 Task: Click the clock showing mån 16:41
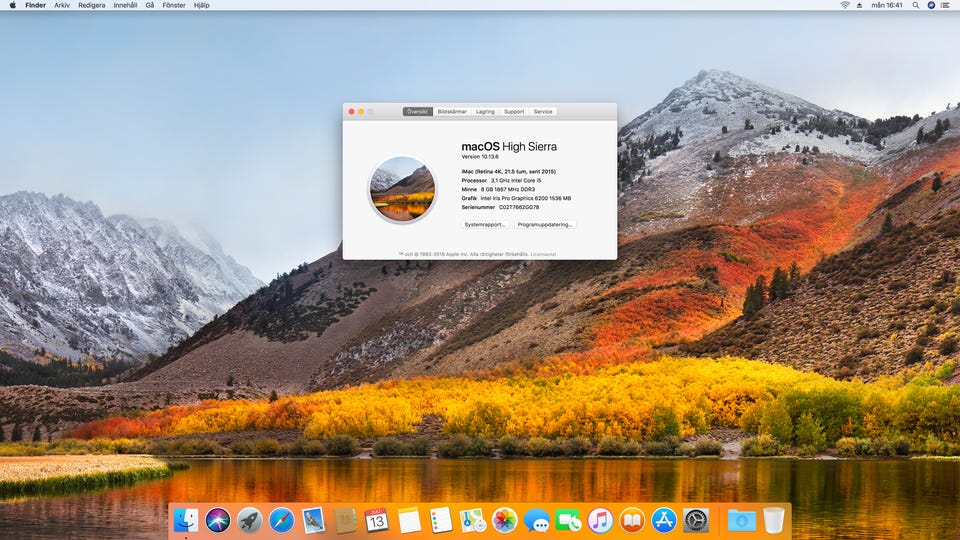[x=887, y=5]
